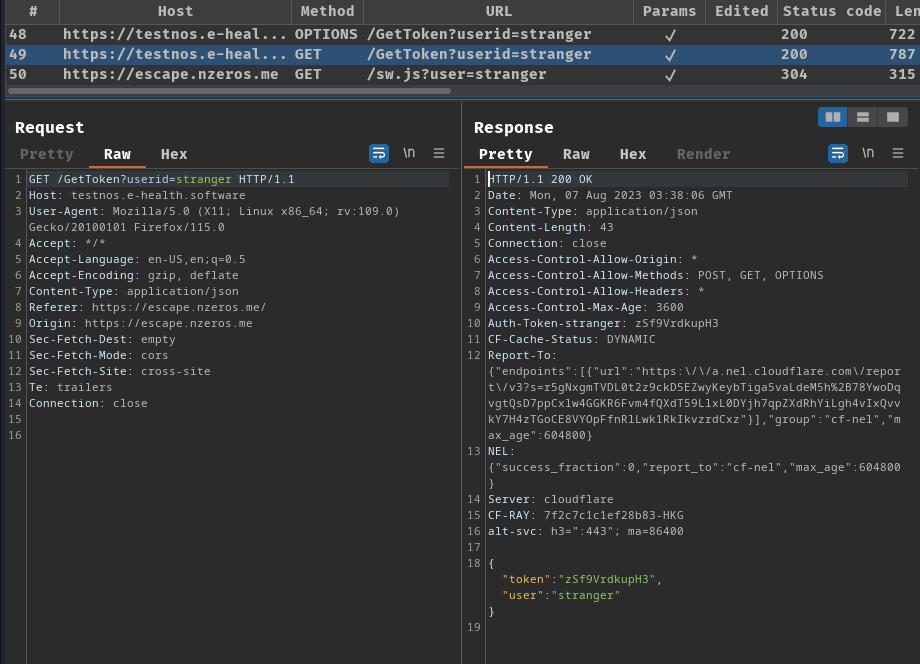Click the Auth-Token-stranger response header
The image size is (920, 664).
tap(603, 323)
